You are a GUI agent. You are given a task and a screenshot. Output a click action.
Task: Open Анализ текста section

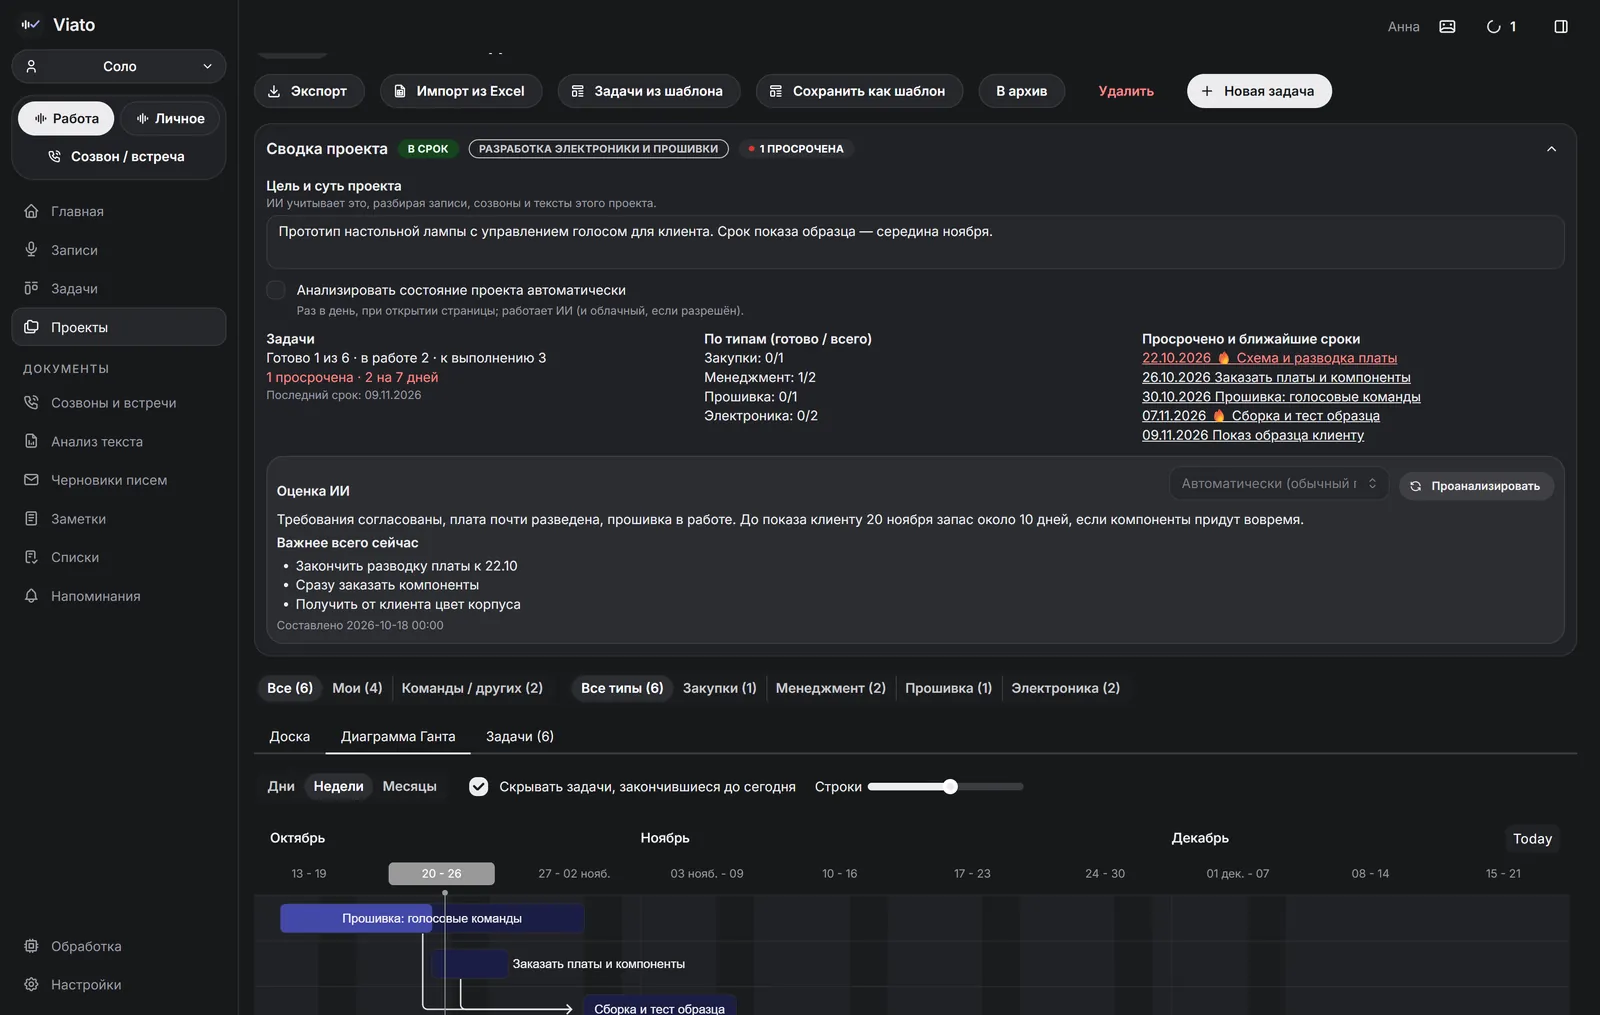(118, 441)
